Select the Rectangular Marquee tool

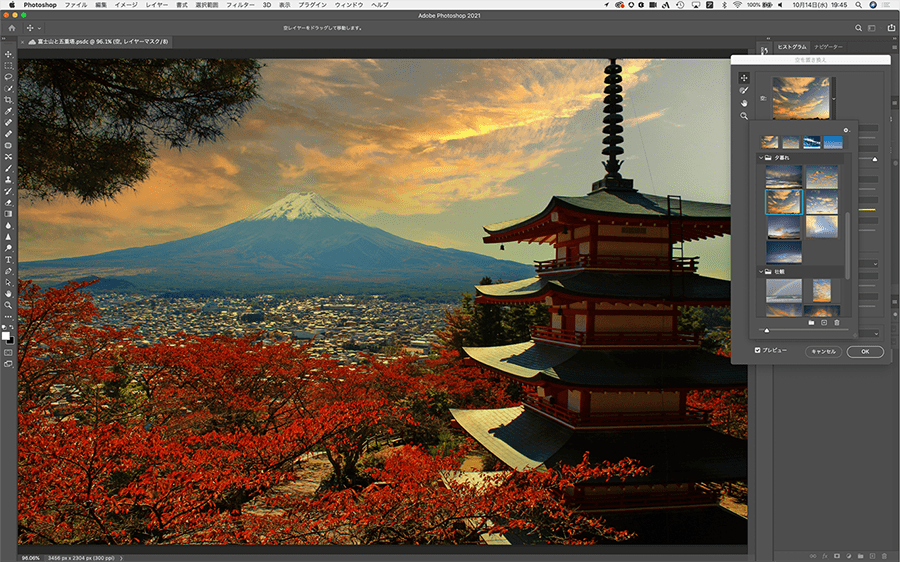point(8,65)
